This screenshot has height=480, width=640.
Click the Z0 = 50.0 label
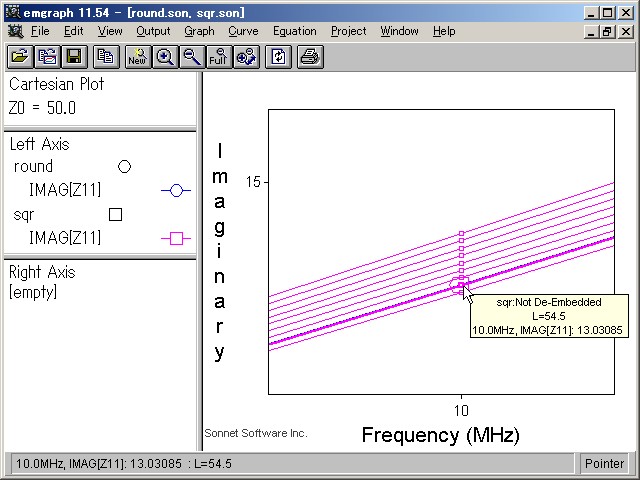42,108
